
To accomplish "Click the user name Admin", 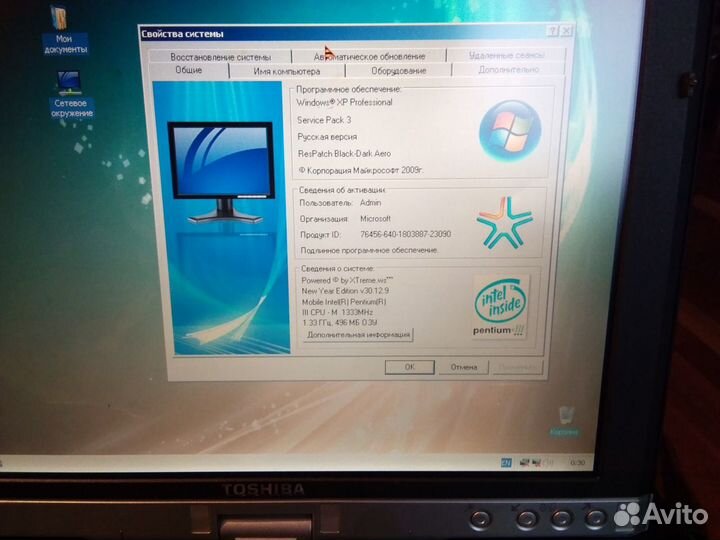I will coord(371,202).
